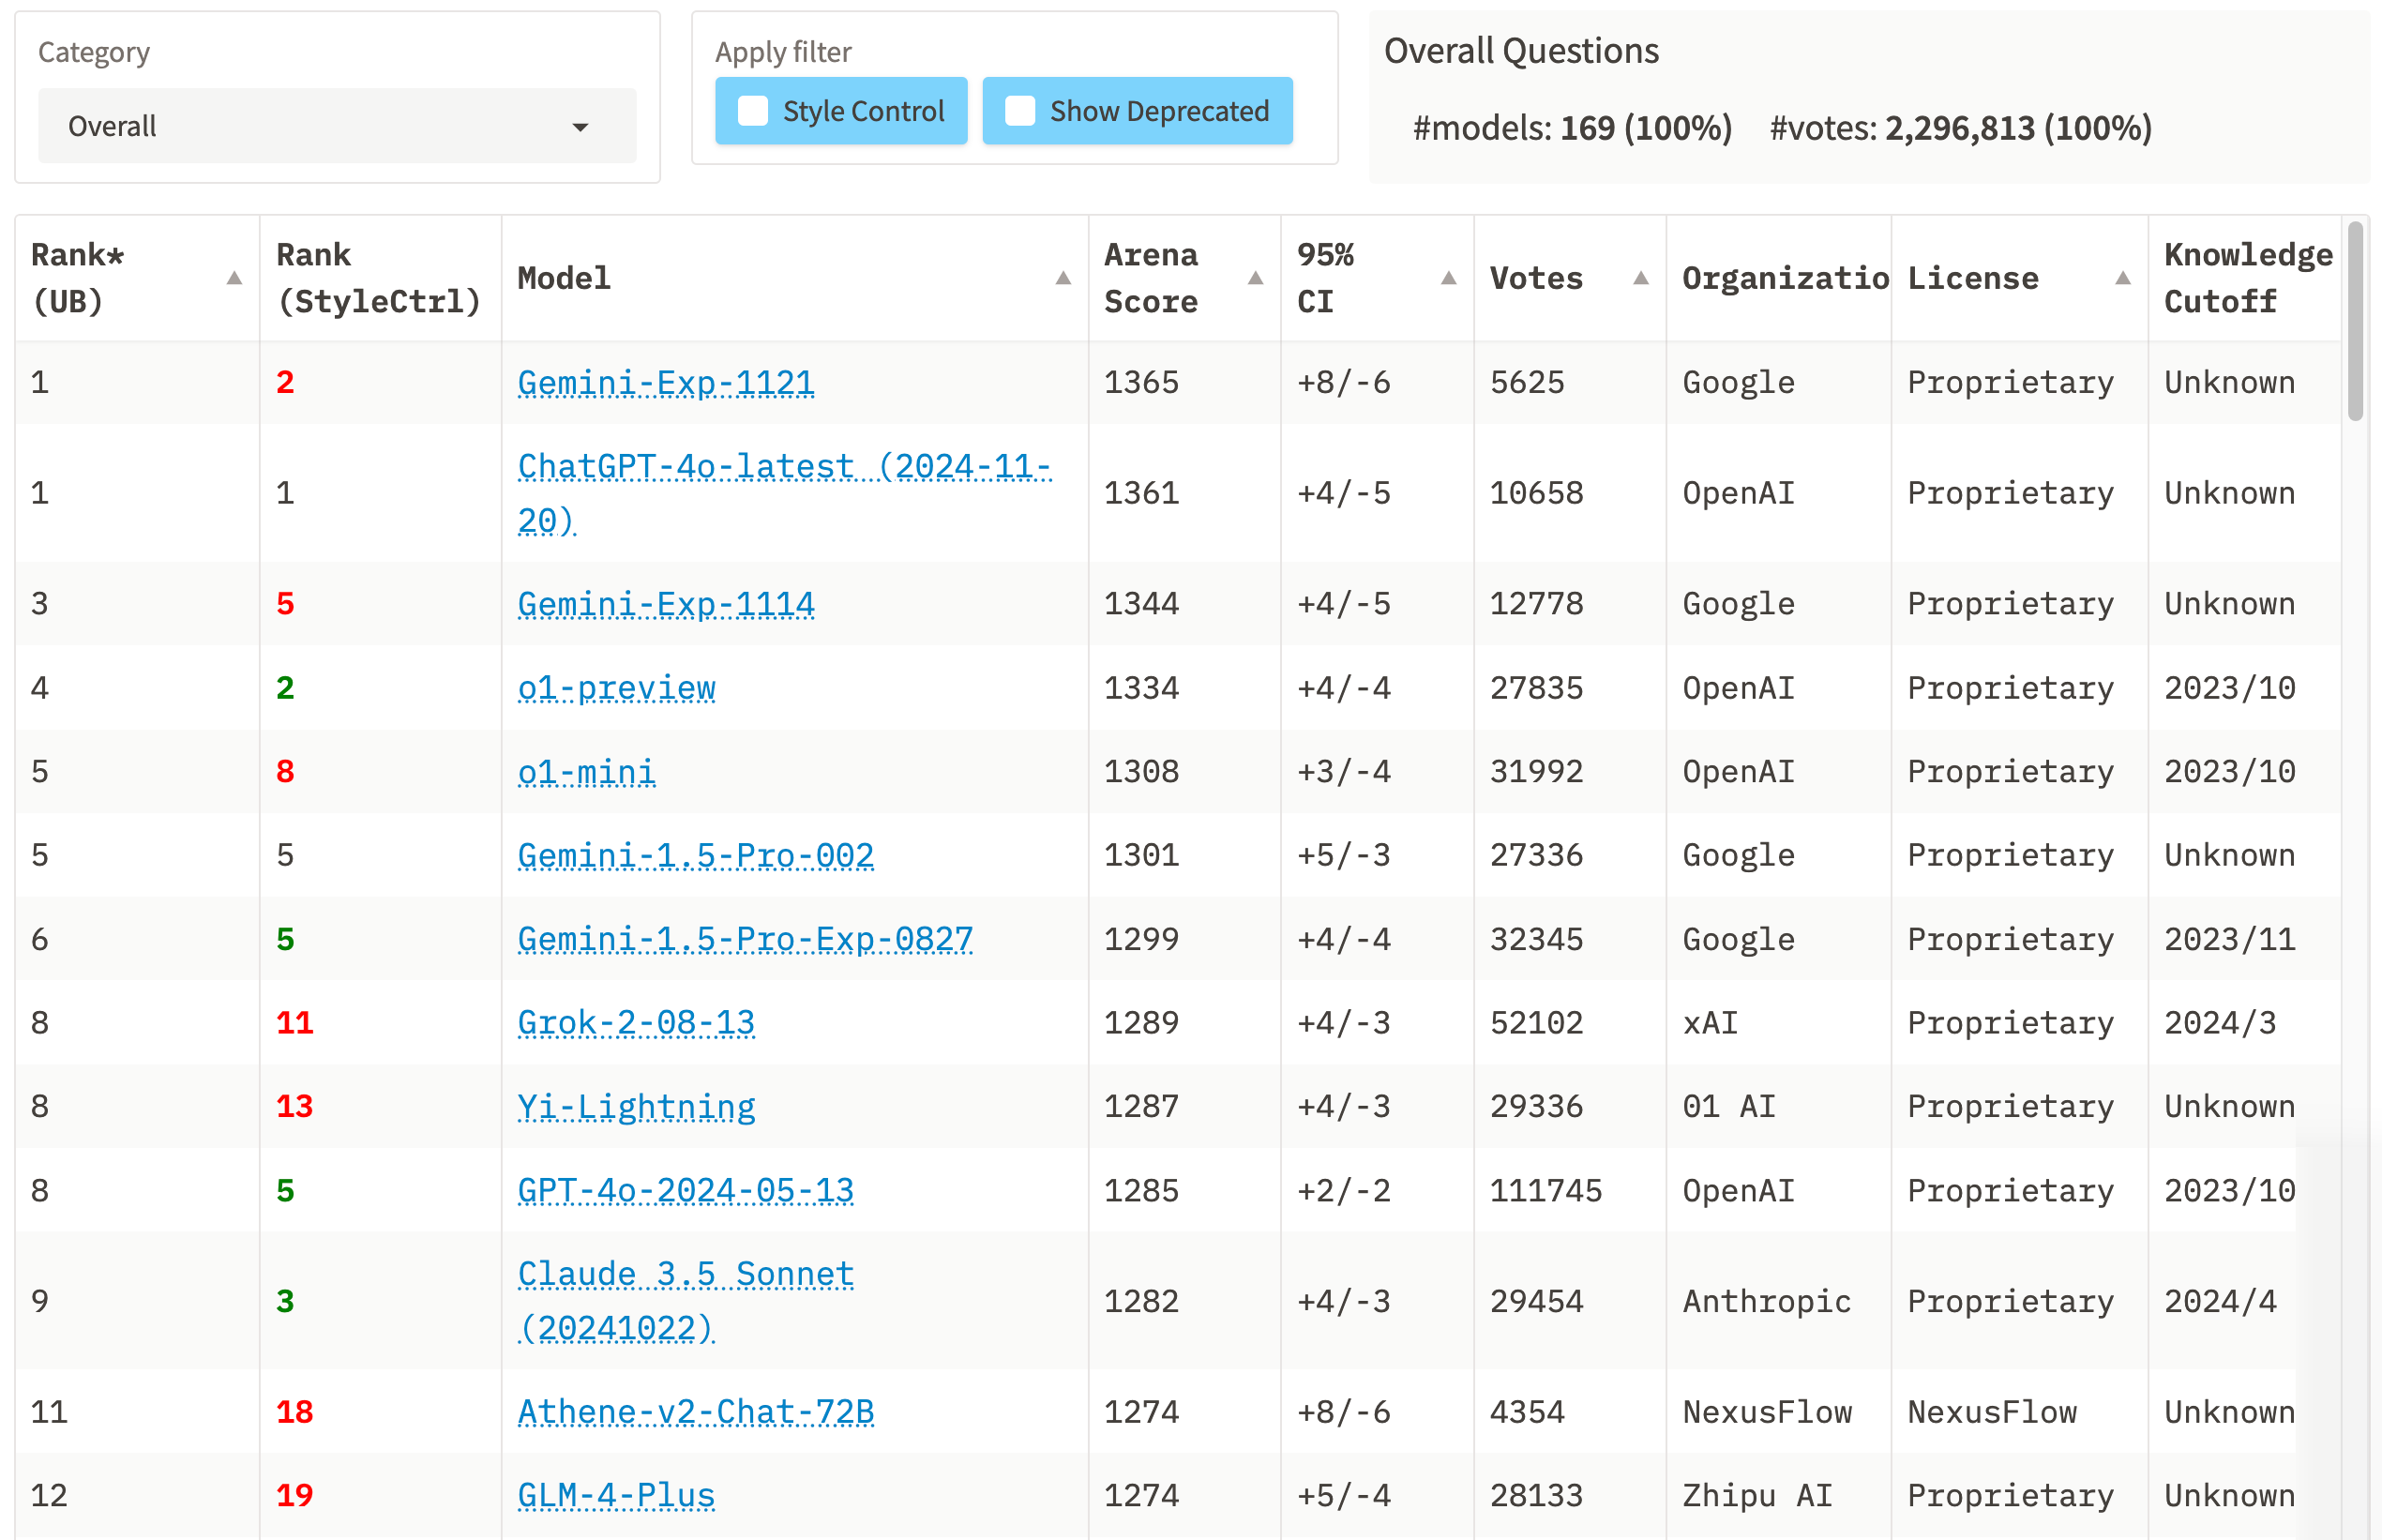The width and height of the screenshot is (2382, 1540).
Task: Click the Category dropdown caret arrow
Action: [580, 127]
